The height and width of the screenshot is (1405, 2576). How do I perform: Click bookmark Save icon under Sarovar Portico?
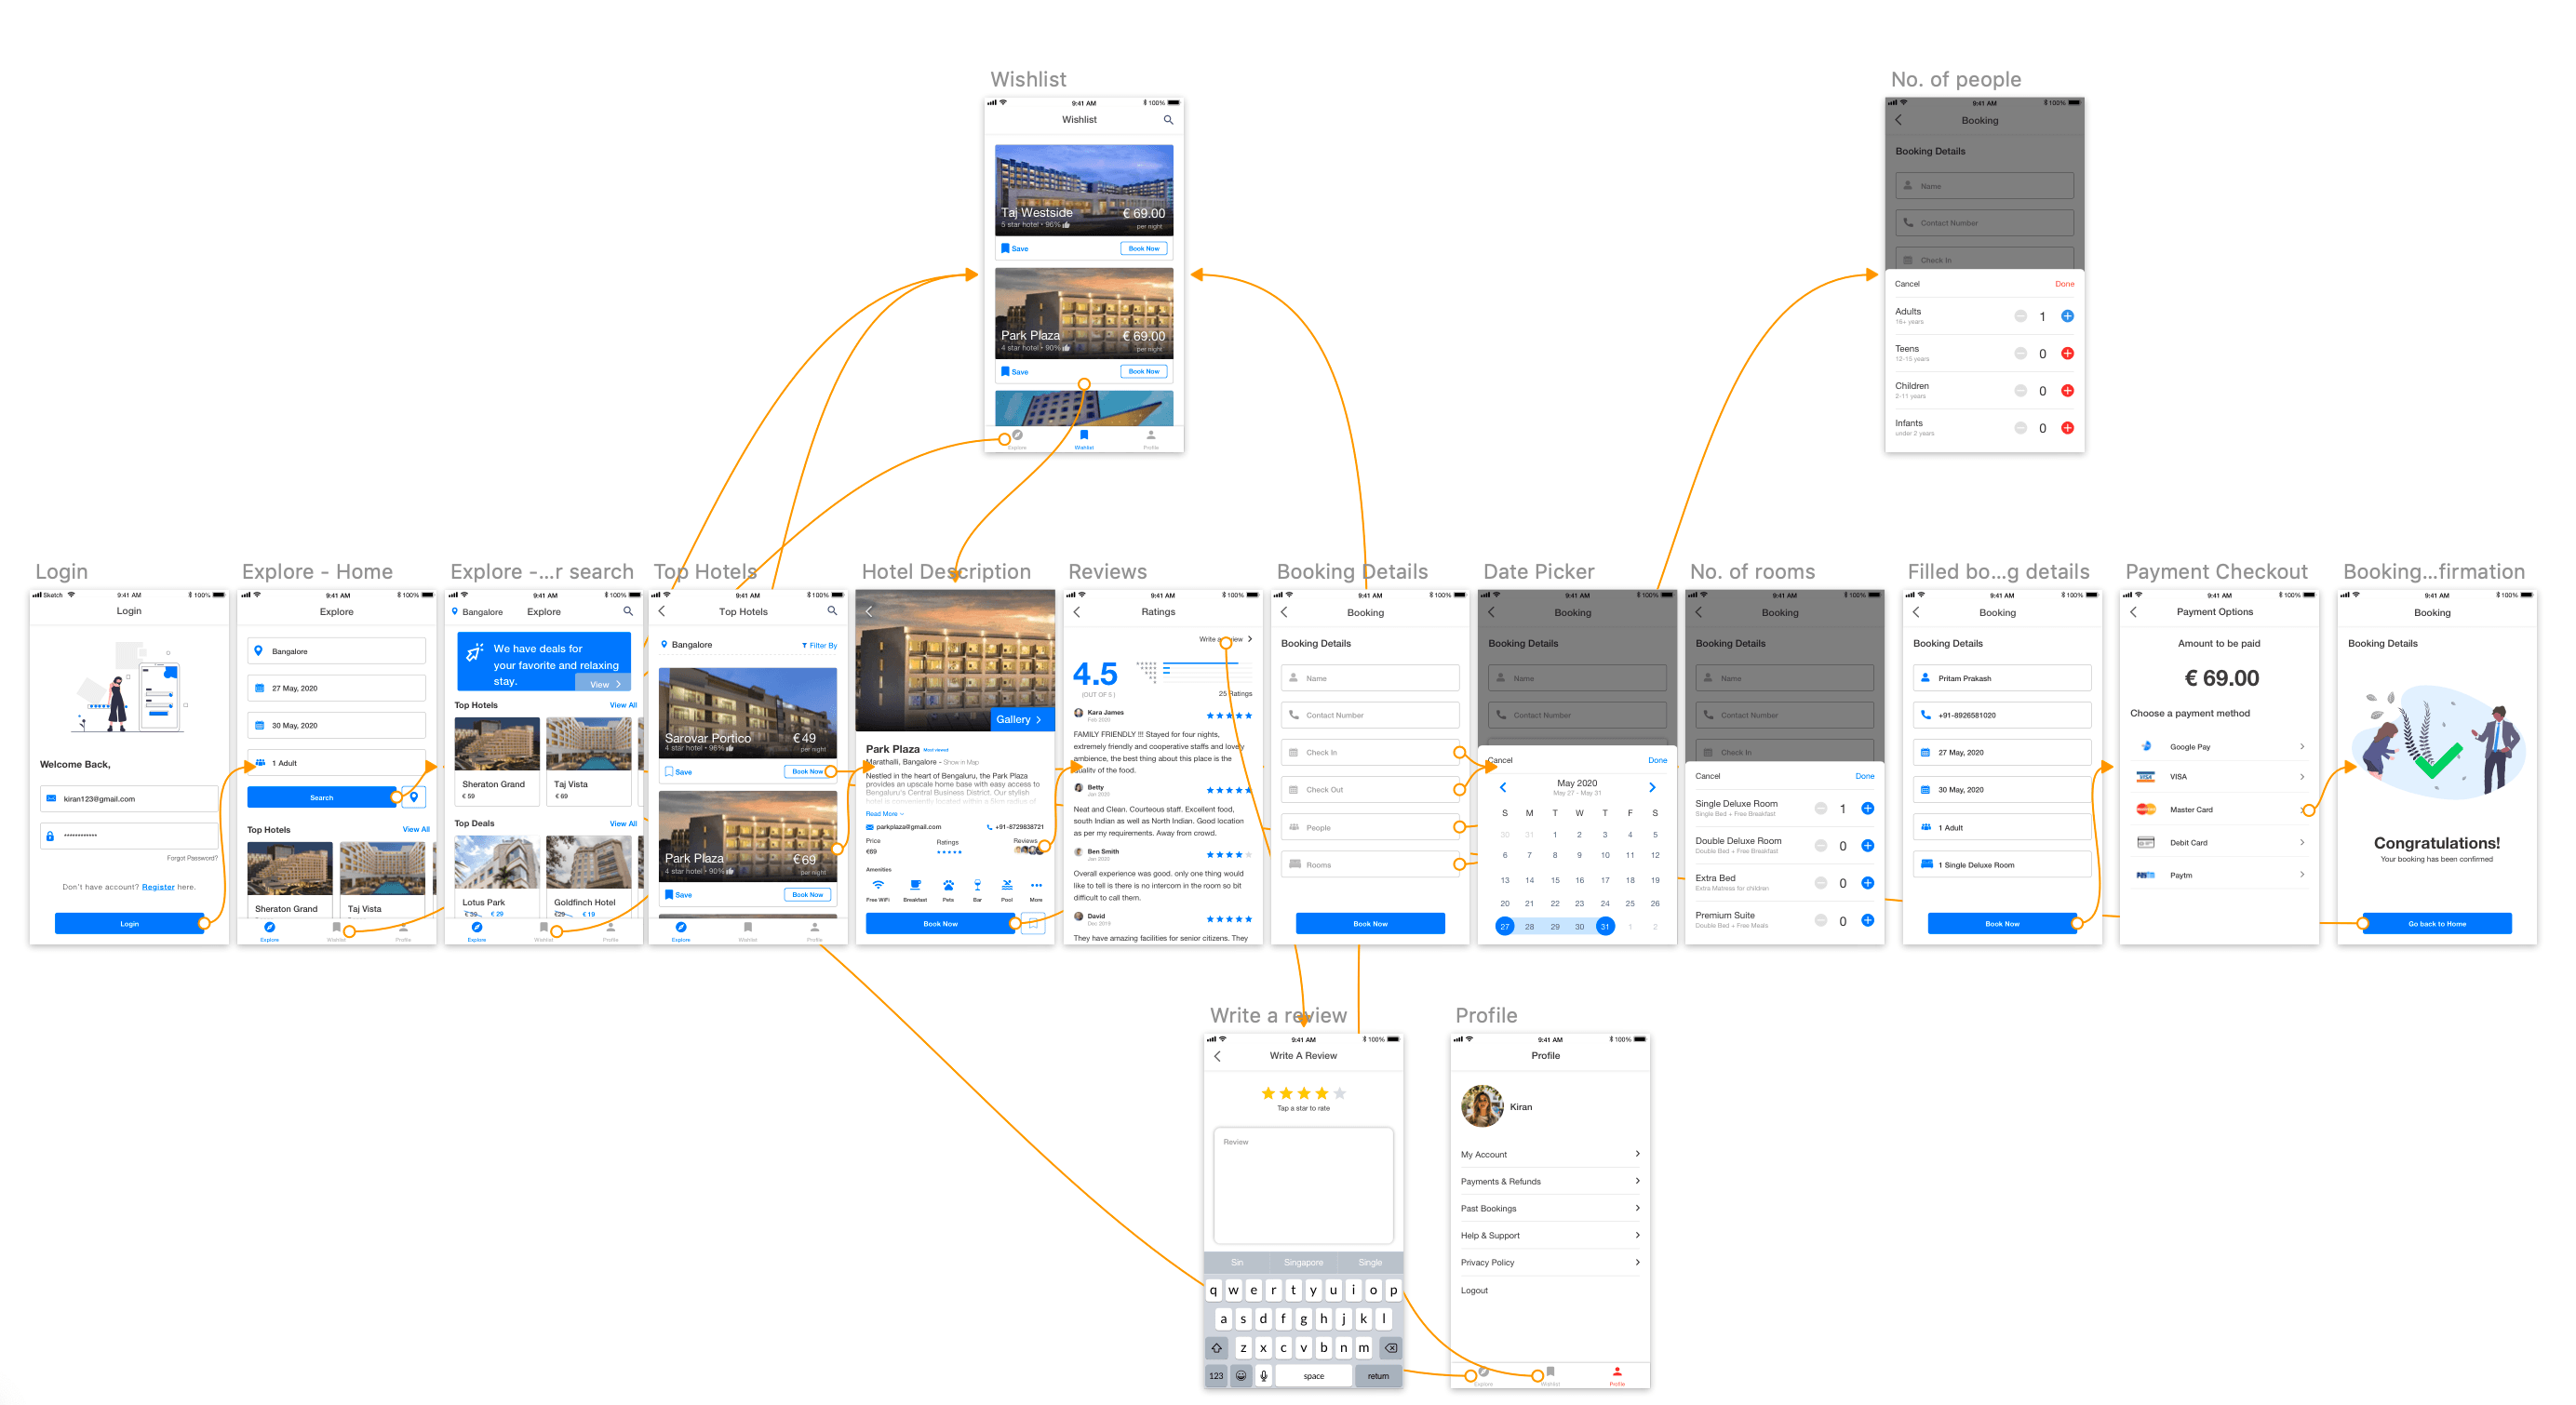pos(669,771)
